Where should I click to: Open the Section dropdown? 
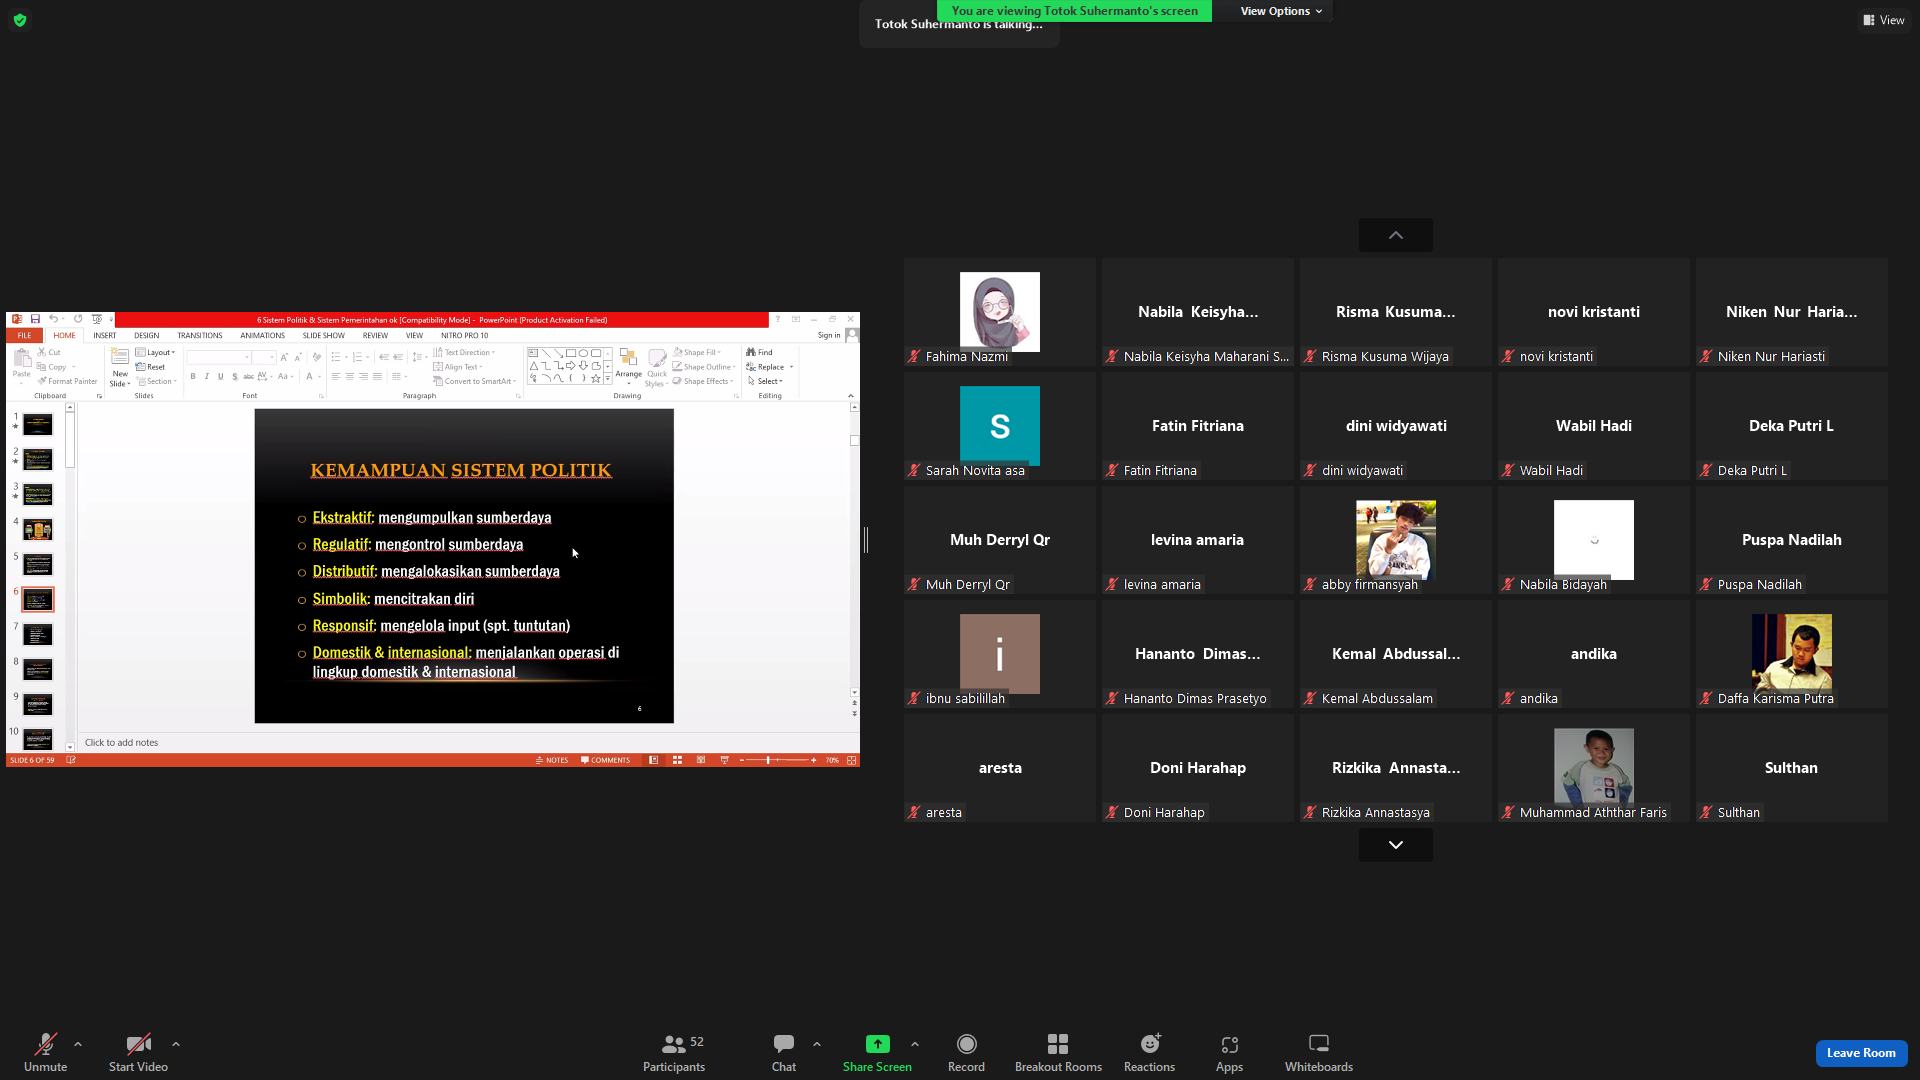click(157, 381)
